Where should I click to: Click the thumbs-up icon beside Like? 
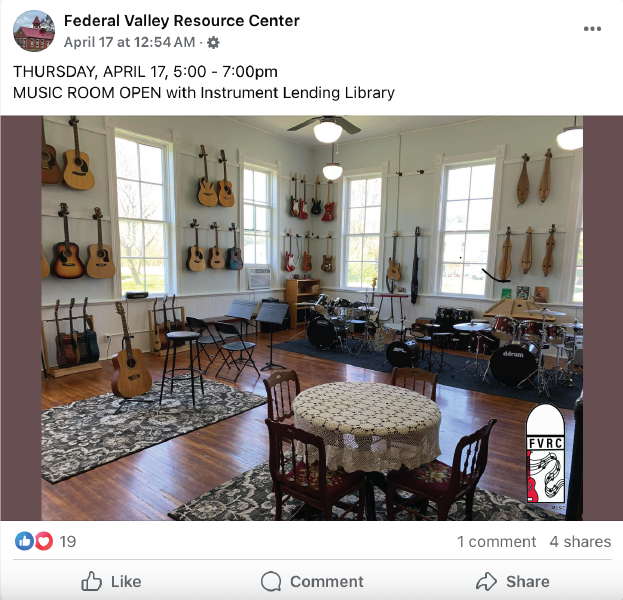(91, 581)
